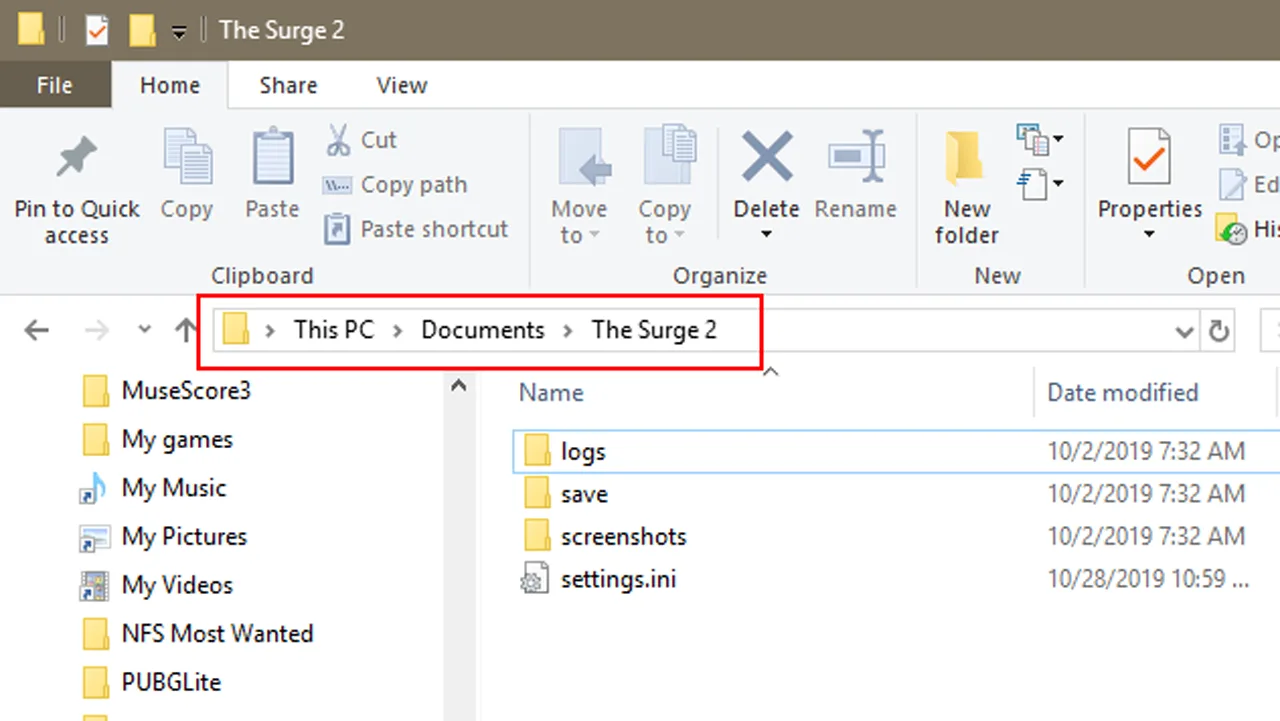1280x721 pixels.
Task: Click the Copy clipboard button
Action: coord(187,175)
